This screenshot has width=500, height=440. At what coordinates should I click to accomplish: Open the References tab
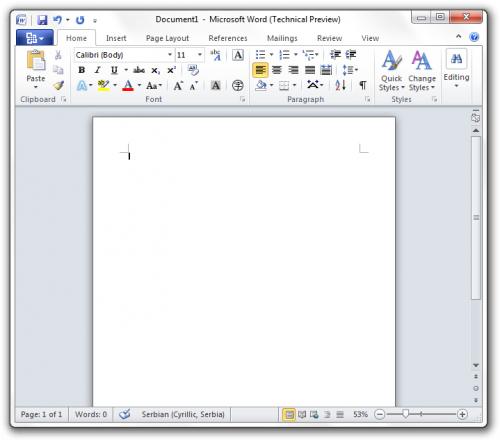[228, 38]
